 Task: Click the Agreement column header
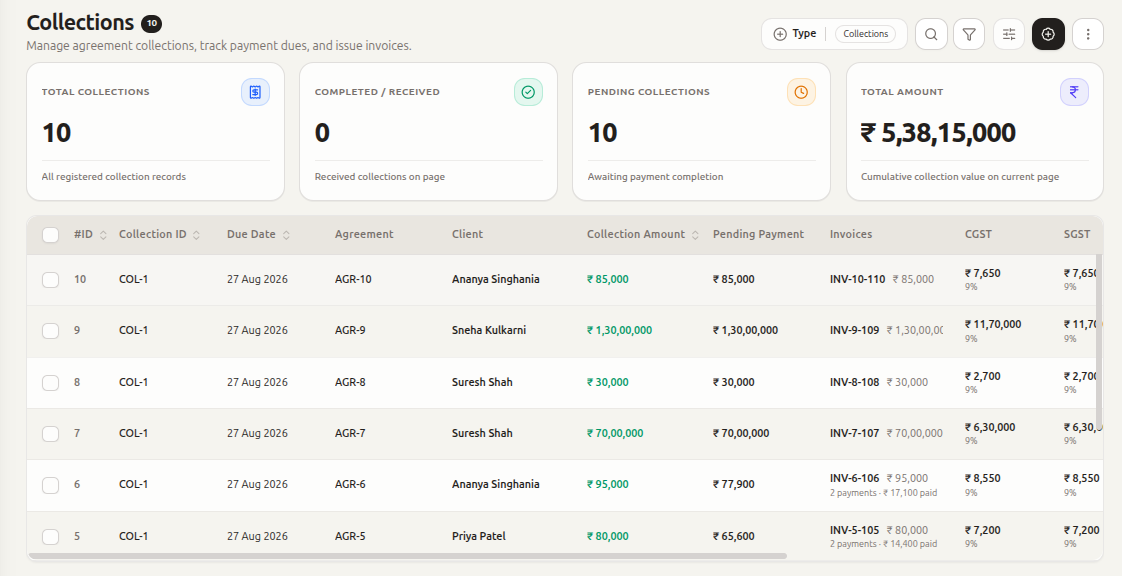(364, 234)
